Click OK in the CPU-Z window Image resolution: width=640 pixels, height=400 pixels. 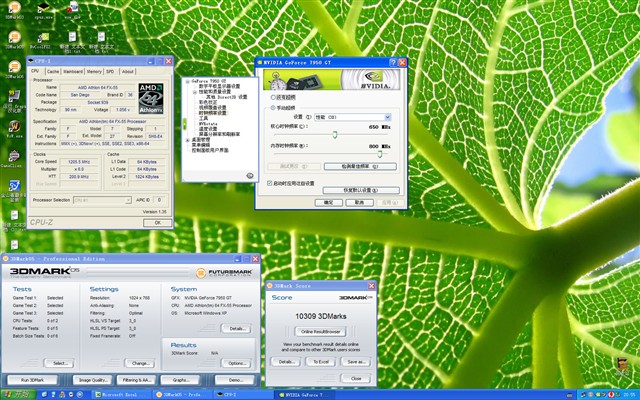click(158, 222)
